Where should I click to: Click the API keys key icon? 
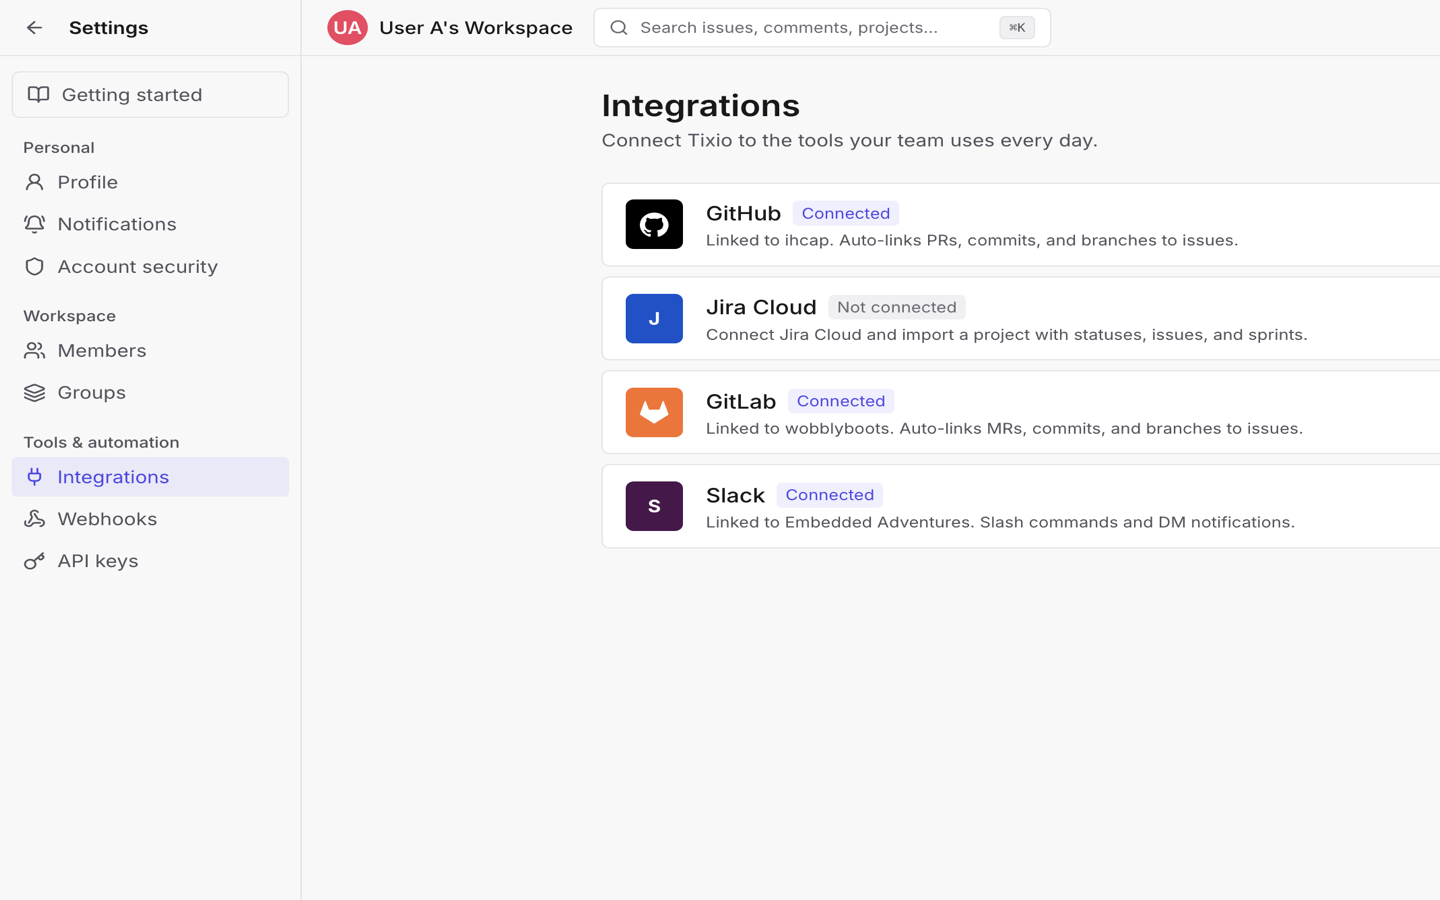35,561
